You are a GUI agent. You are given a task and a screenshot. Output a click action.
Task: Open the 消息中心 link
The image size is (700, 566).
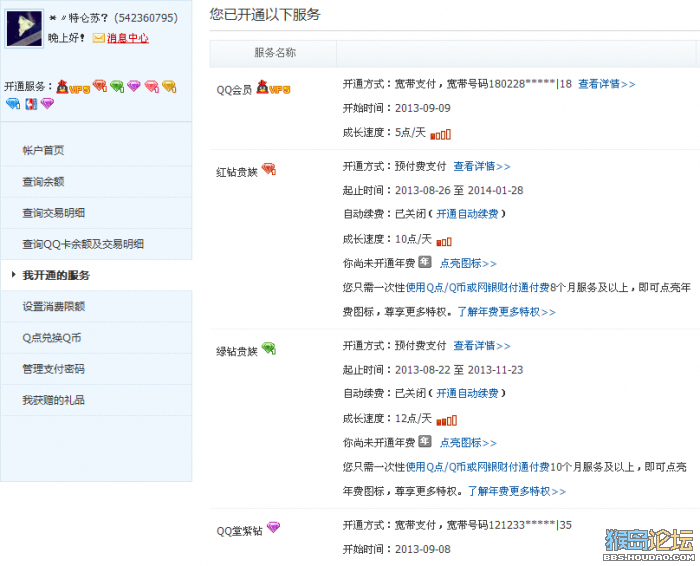128,38
